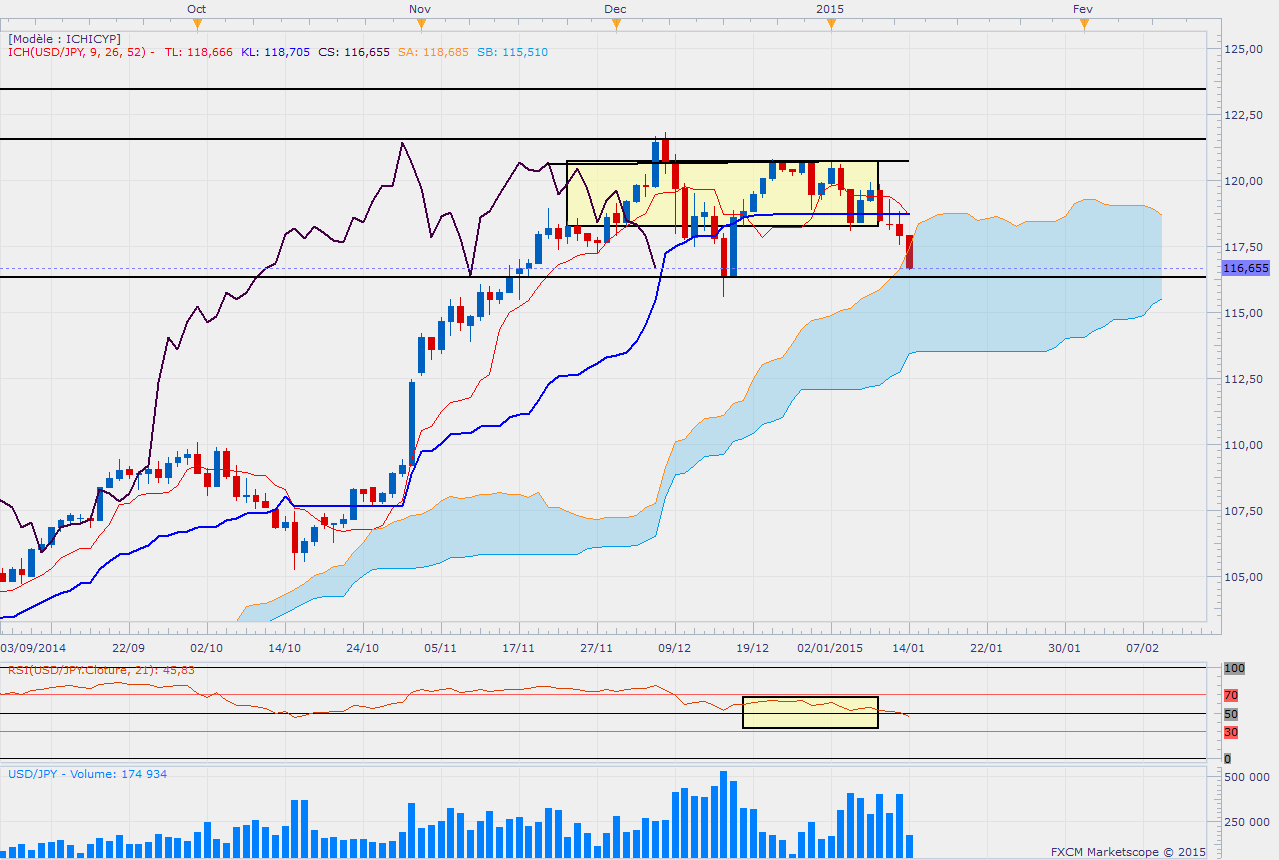The width and height of the screenshot is (1279, 860).
Task: Select the orange marker below 2015
Action: [x=831, y=24]
